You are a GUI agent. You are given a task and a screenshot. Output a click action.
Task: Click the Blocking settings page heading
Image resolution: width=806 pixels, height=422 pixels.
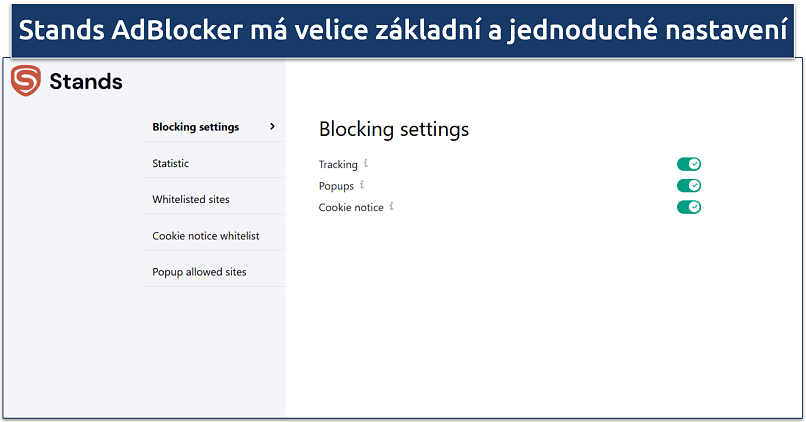(x=393, y=129)
